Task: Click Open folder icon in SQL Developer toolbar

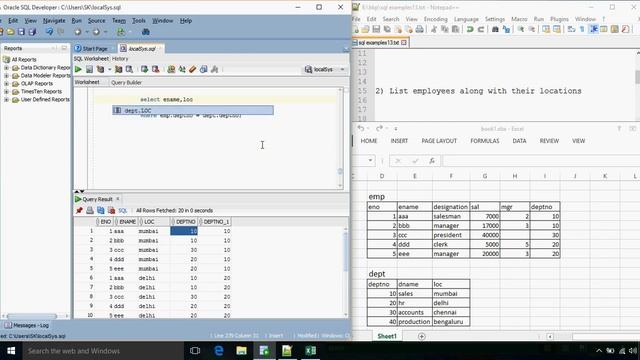Action: 10,31
